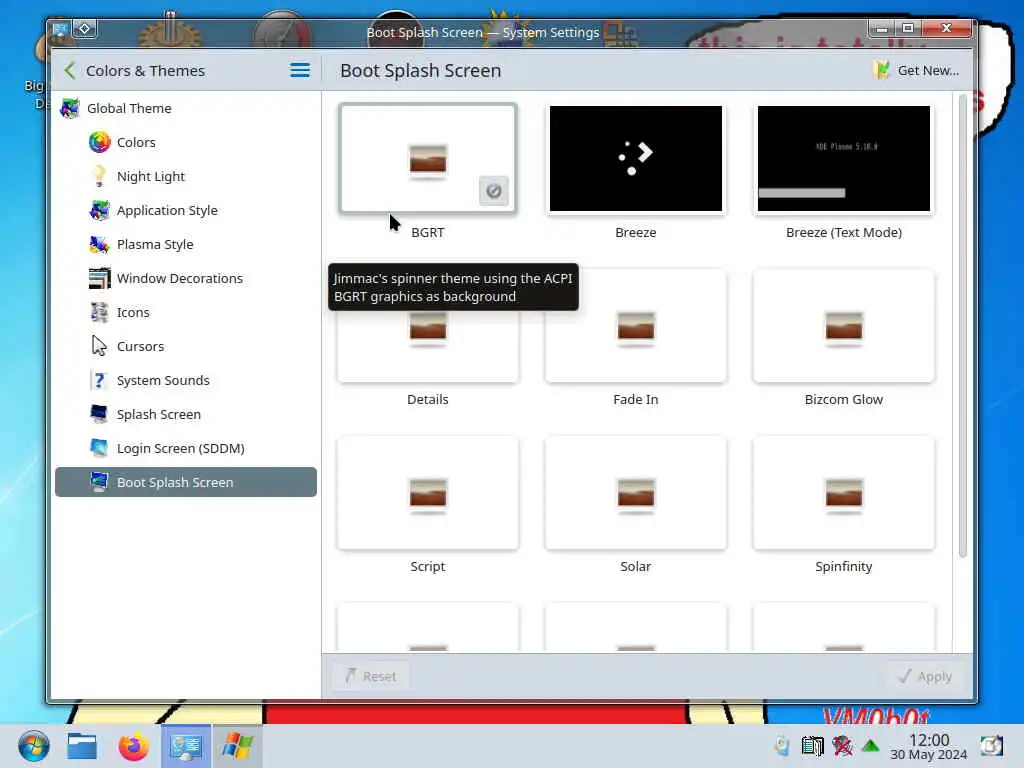Click the Boot Splash Screen sidebar icon
The image size is (1024, 768).
click(99, 482)
